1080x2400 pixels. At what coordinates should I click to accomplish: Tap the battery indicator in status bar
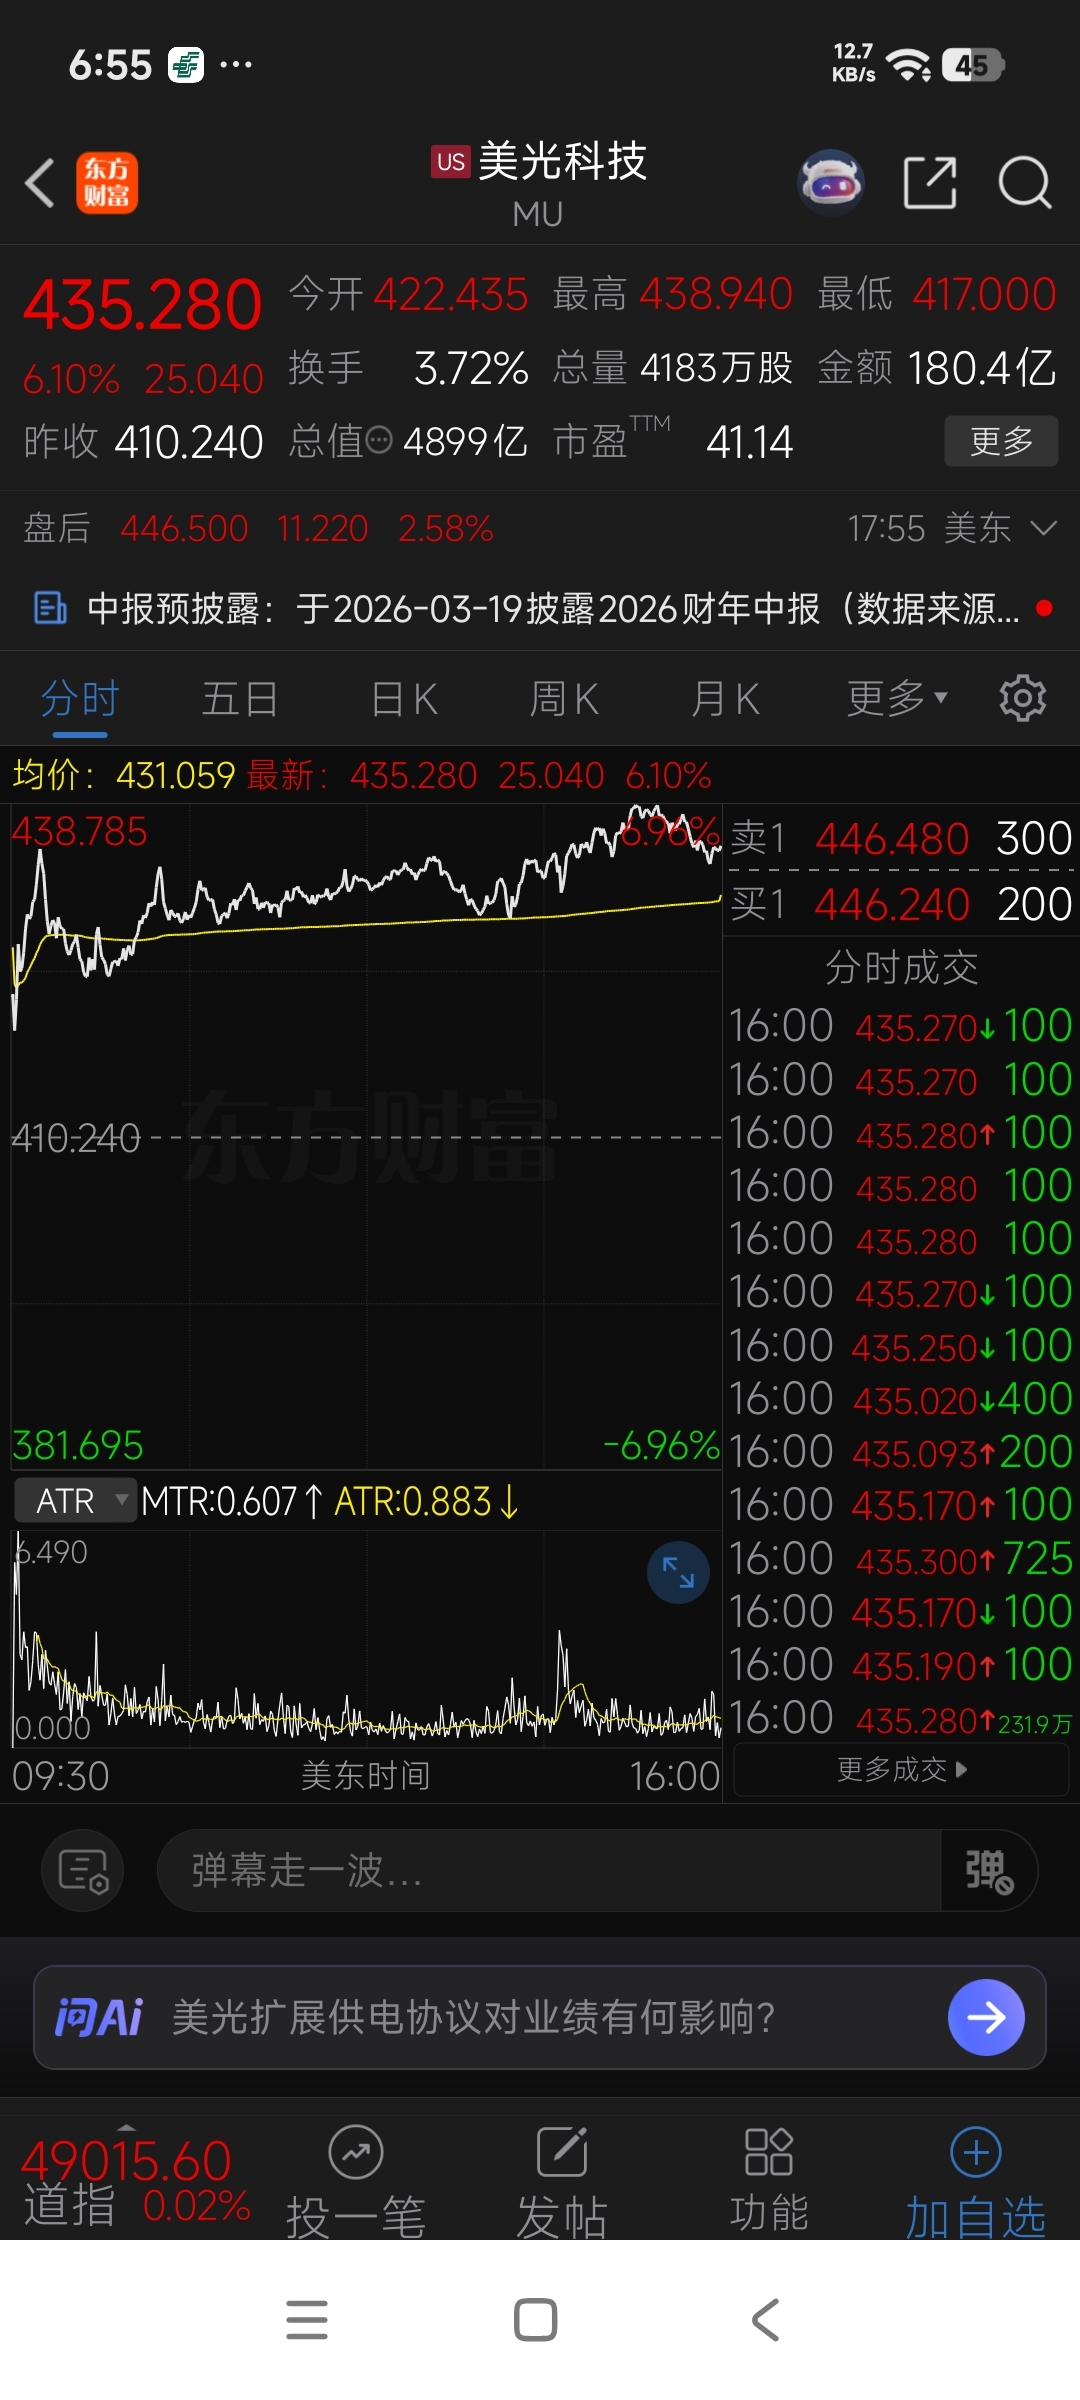tap(973, 65)
